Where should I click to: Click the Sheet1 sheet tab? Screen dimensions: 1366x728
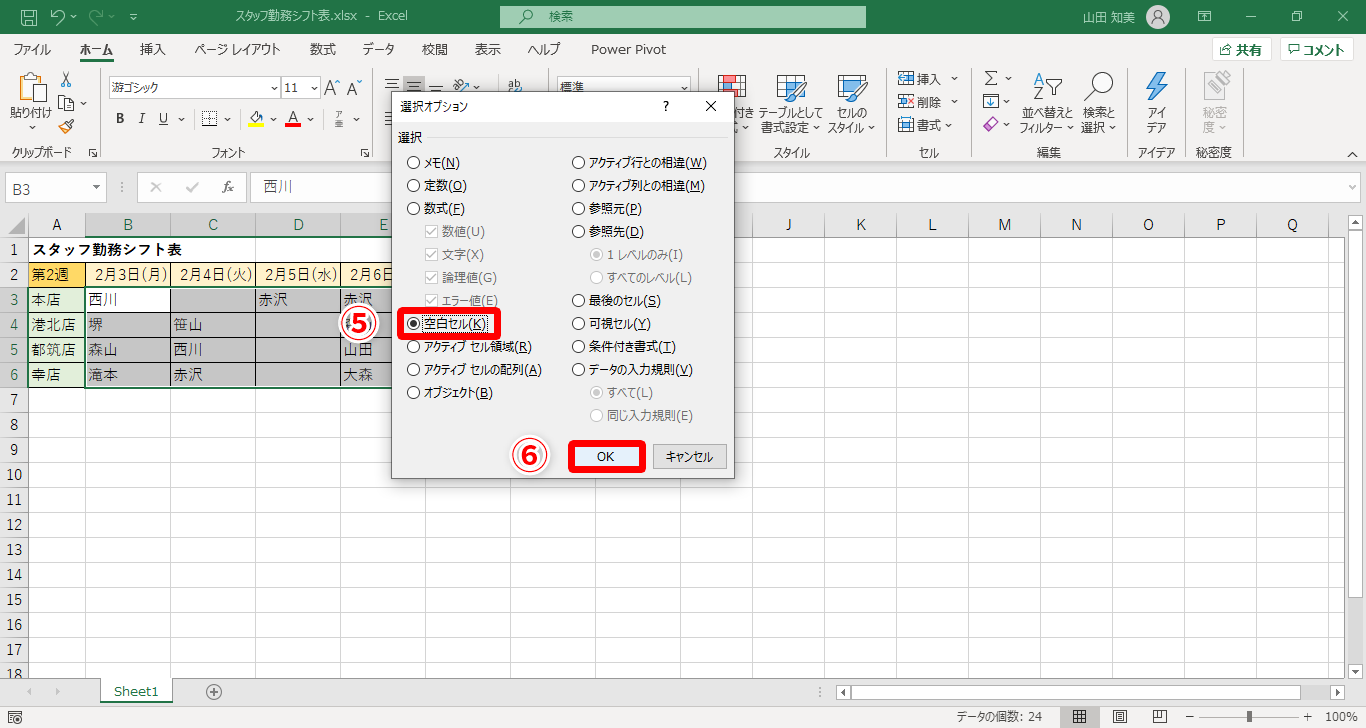click(136, 691)
